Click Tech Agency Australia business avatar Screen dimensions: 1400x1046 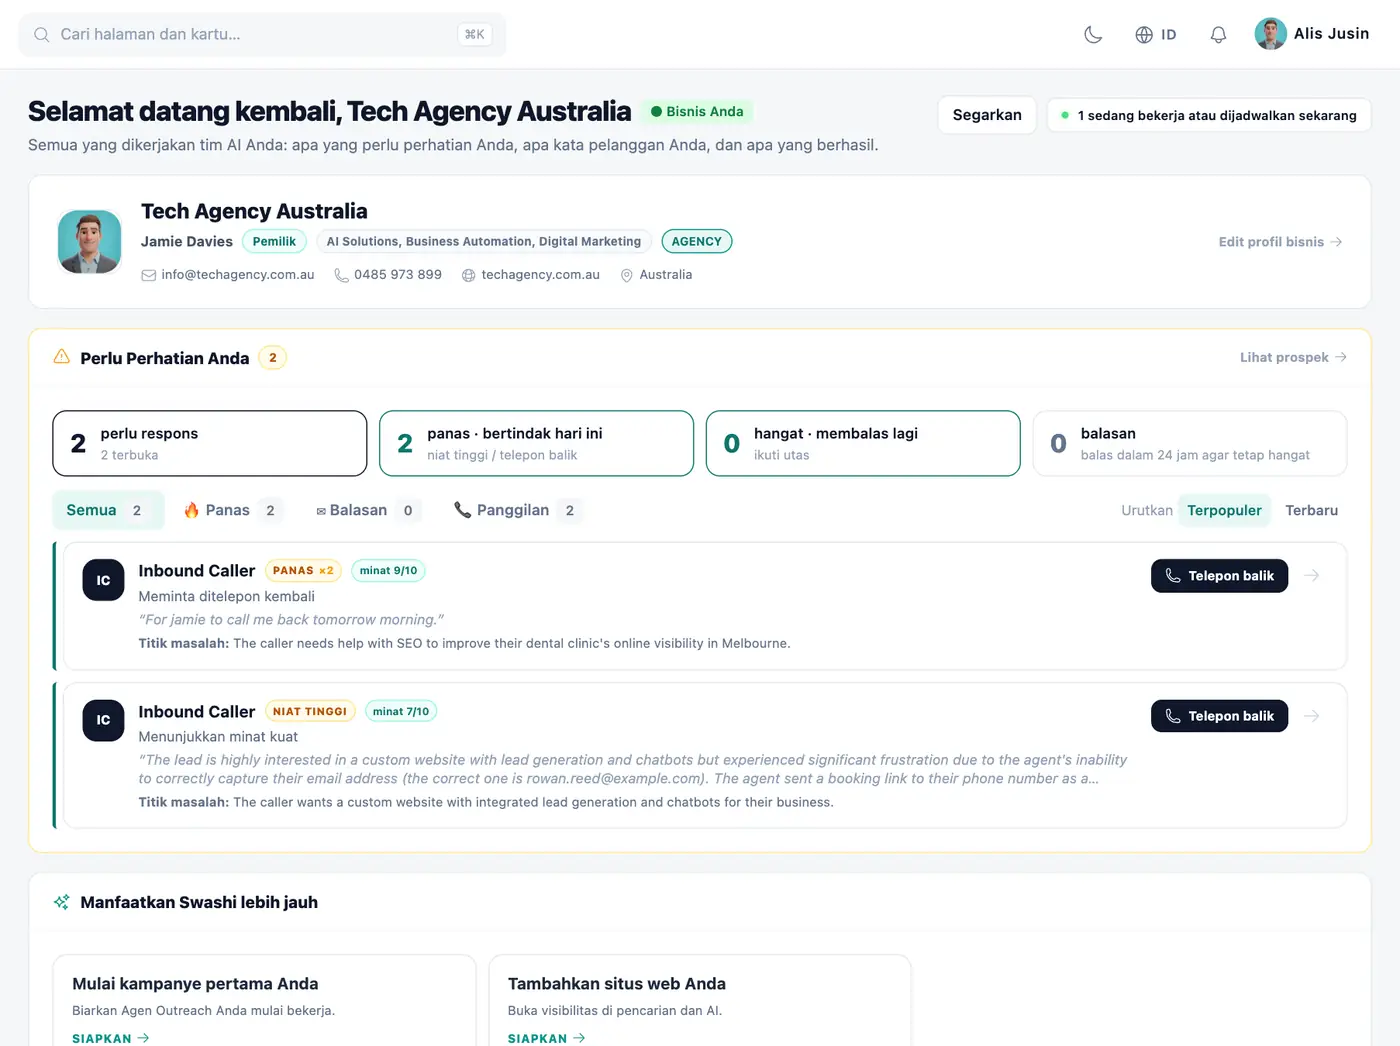point(89,242)
